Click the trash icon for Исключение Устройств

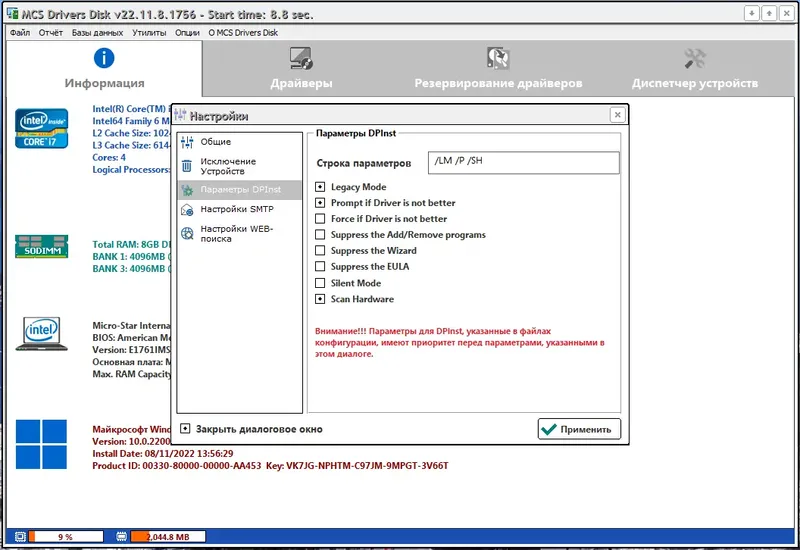click(x=187, y=166)
